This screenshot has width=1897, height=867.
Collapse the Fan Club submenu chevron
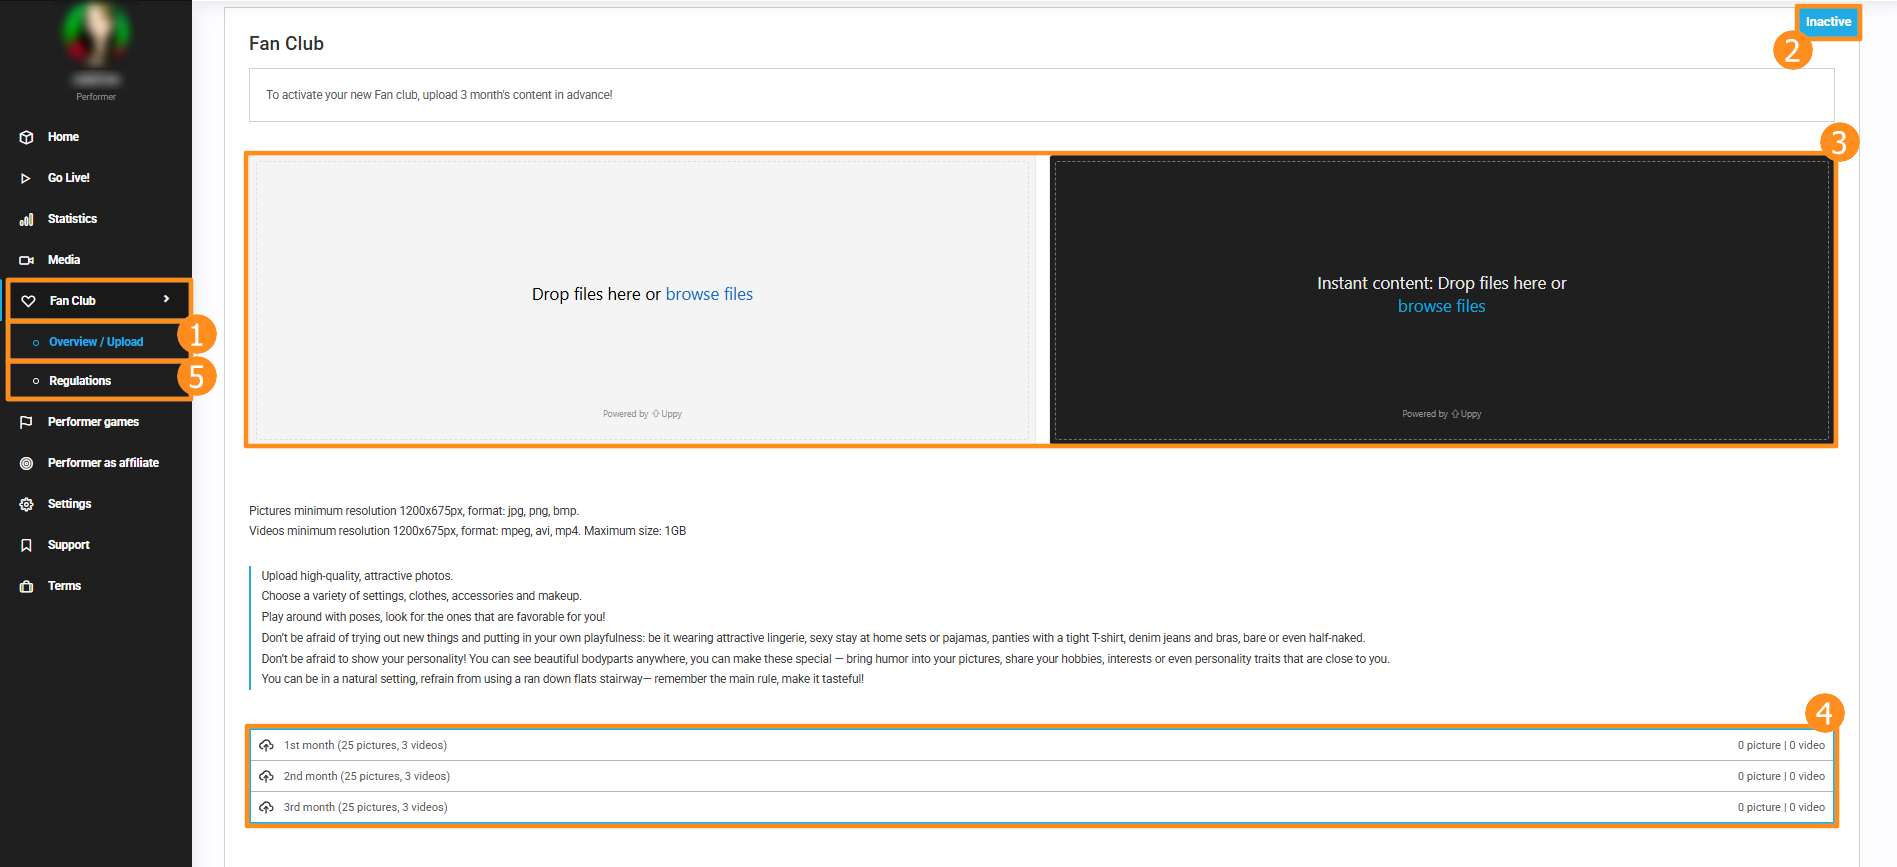pos(166,299)
